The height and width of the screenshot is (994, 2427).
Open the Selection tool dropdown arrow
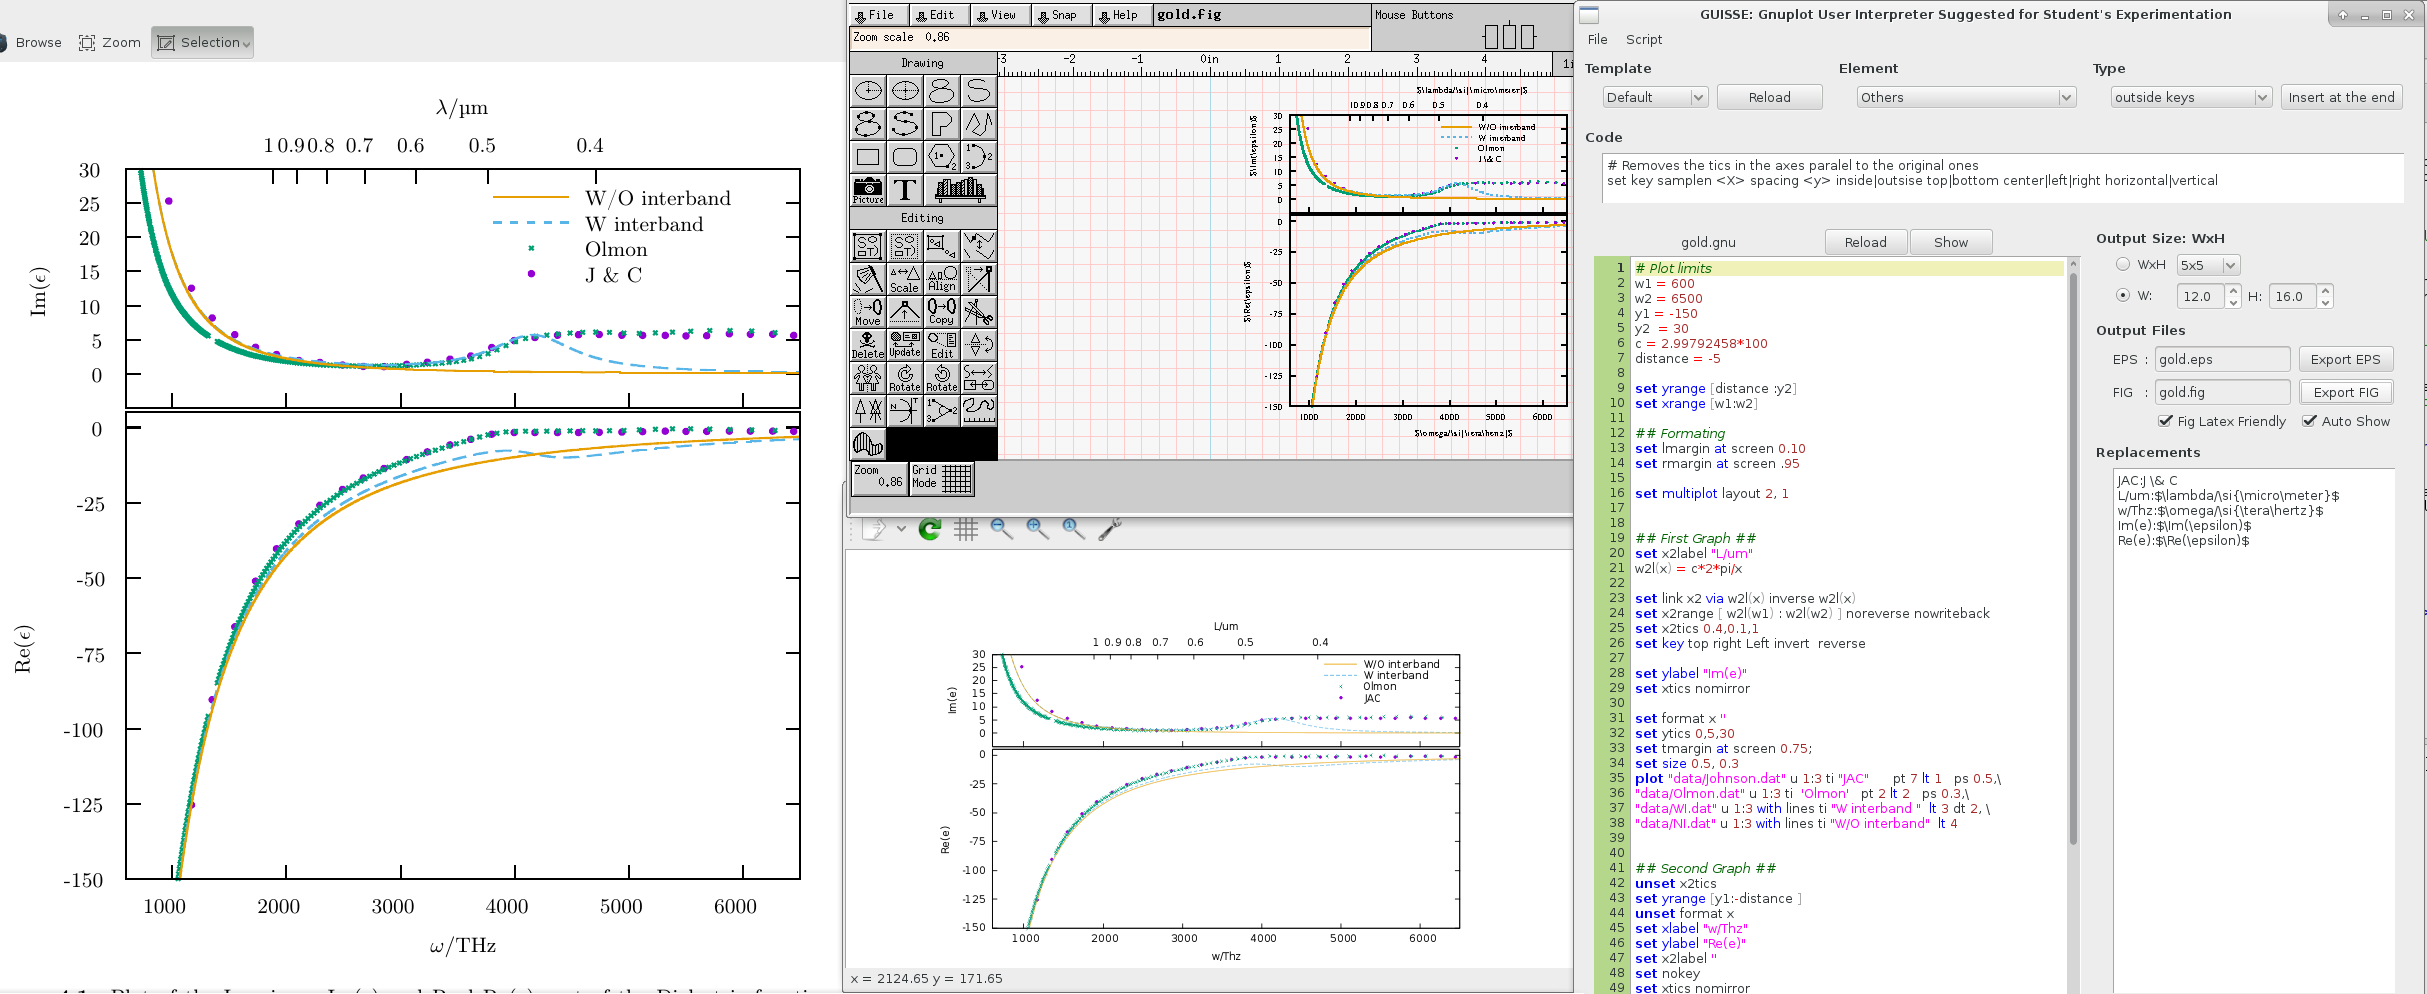(x=246, y=44)
